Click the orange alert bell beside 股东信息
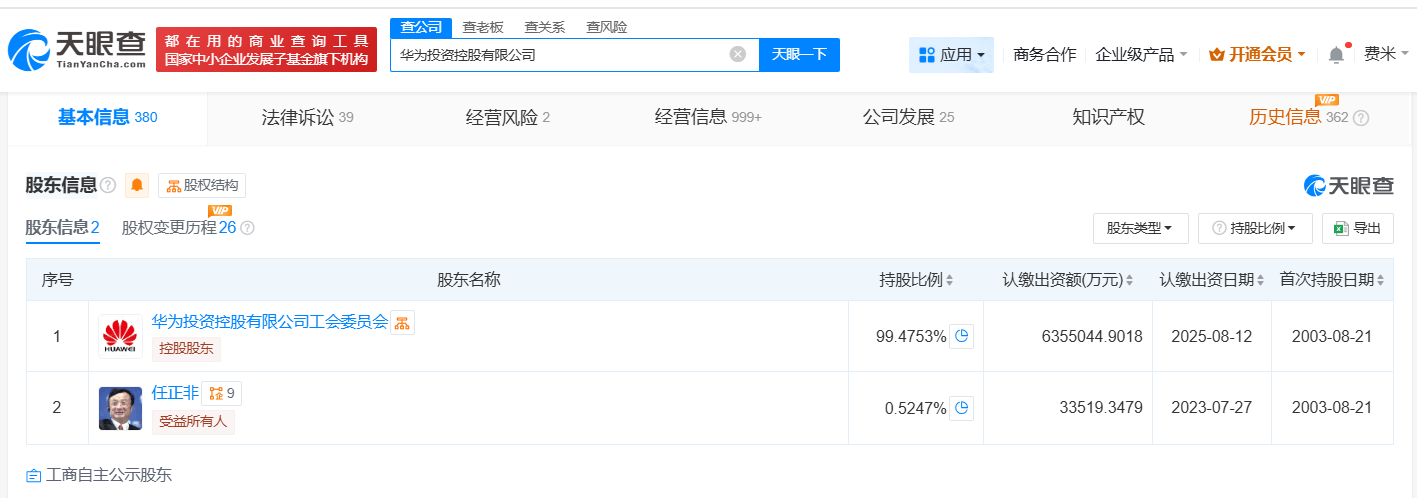 pos(137,185)
